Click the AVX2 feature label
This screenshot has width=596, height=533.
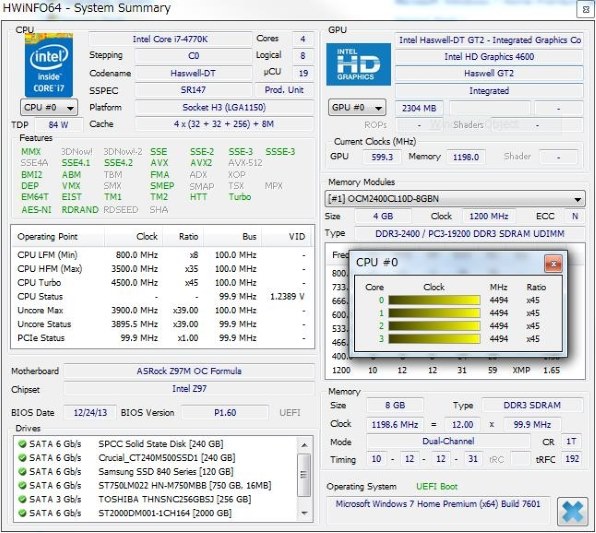(201, 163)
